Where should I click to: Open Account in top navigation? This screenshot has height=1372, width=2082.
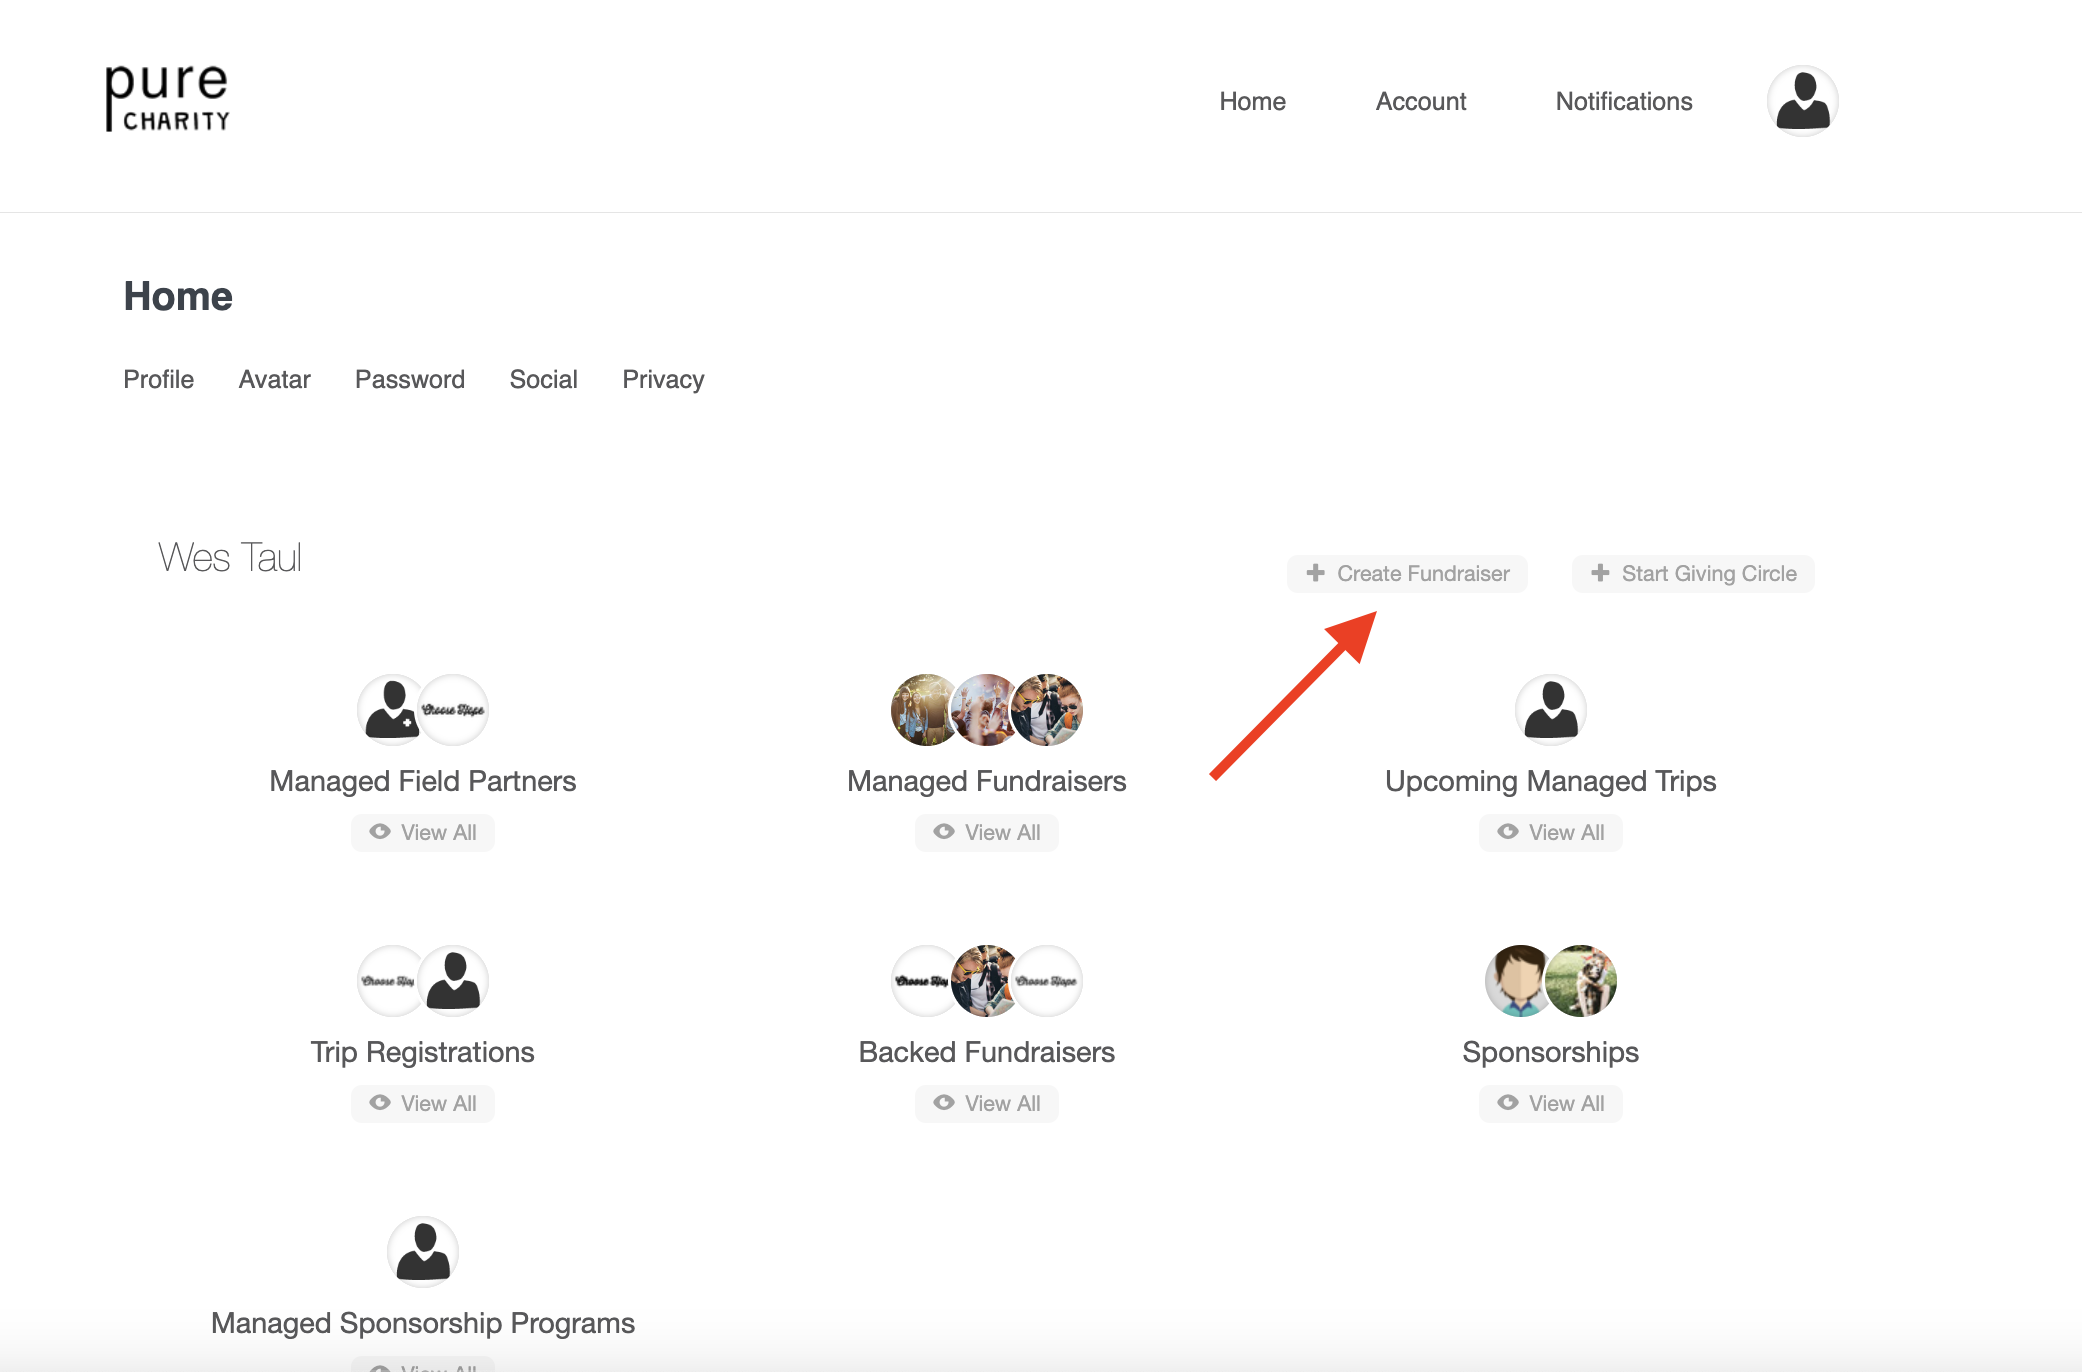(1420, 101)
